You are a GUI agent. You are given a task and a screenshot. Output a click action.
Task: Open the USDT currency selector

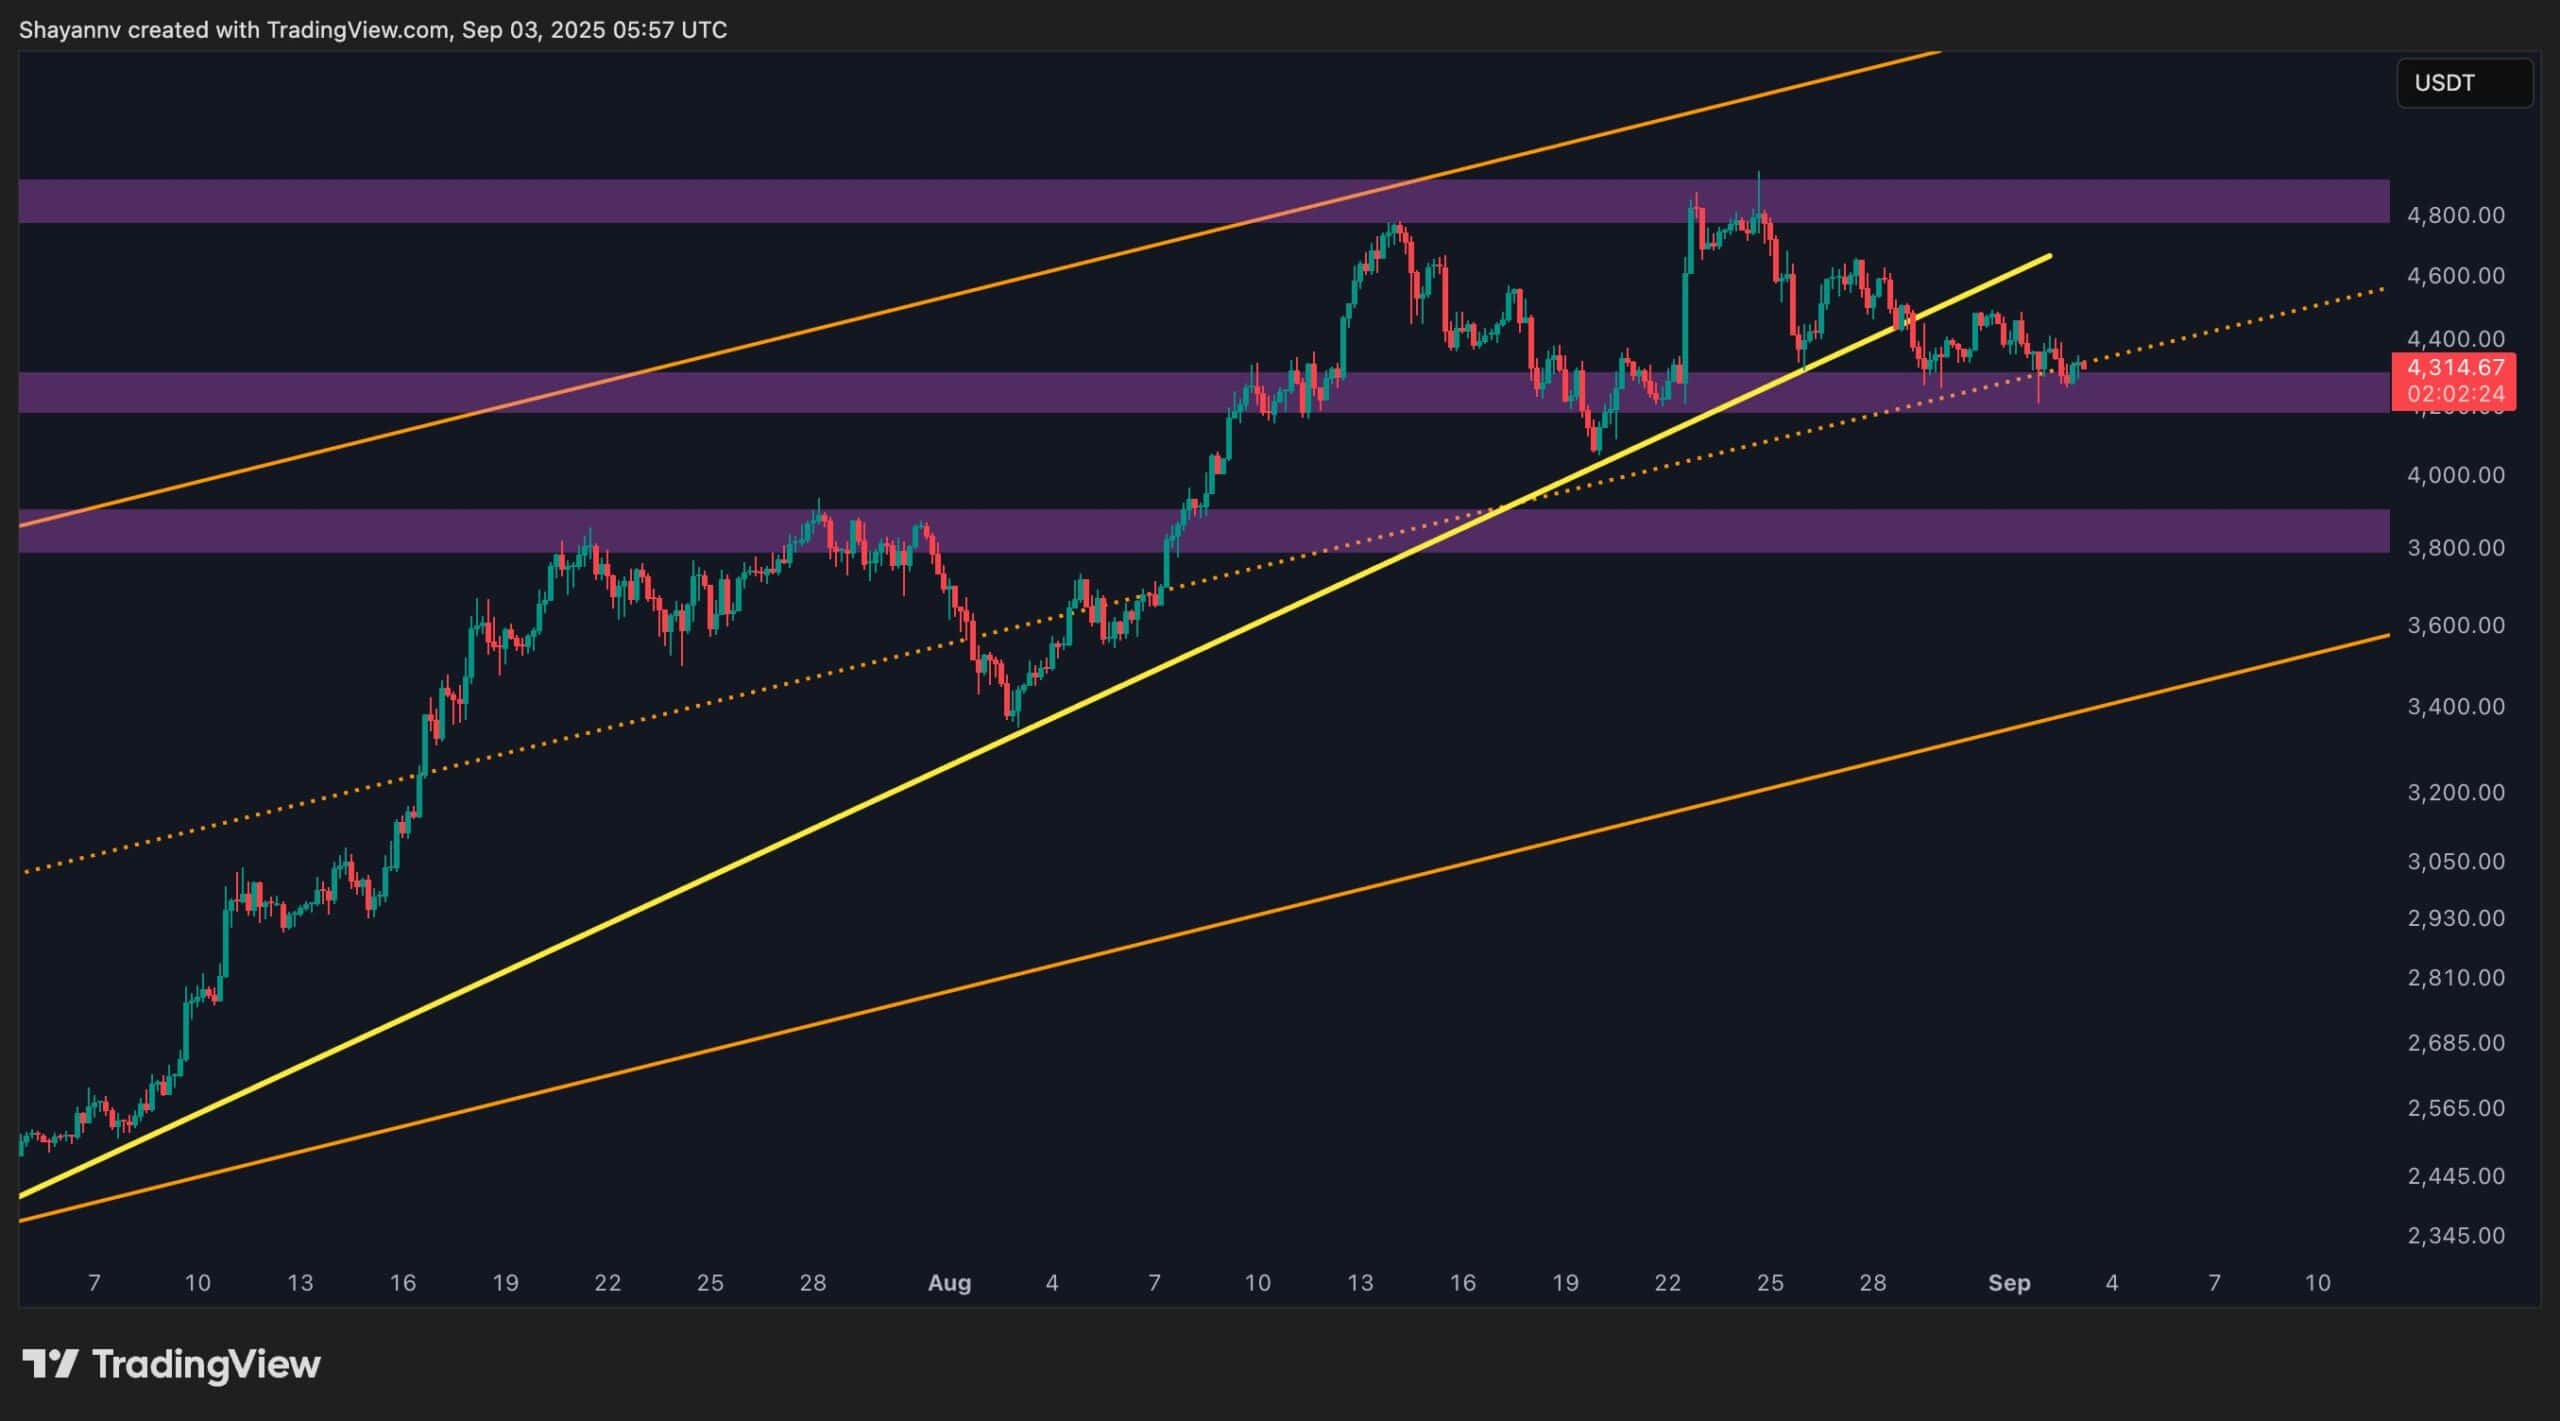coord(2464,83)
